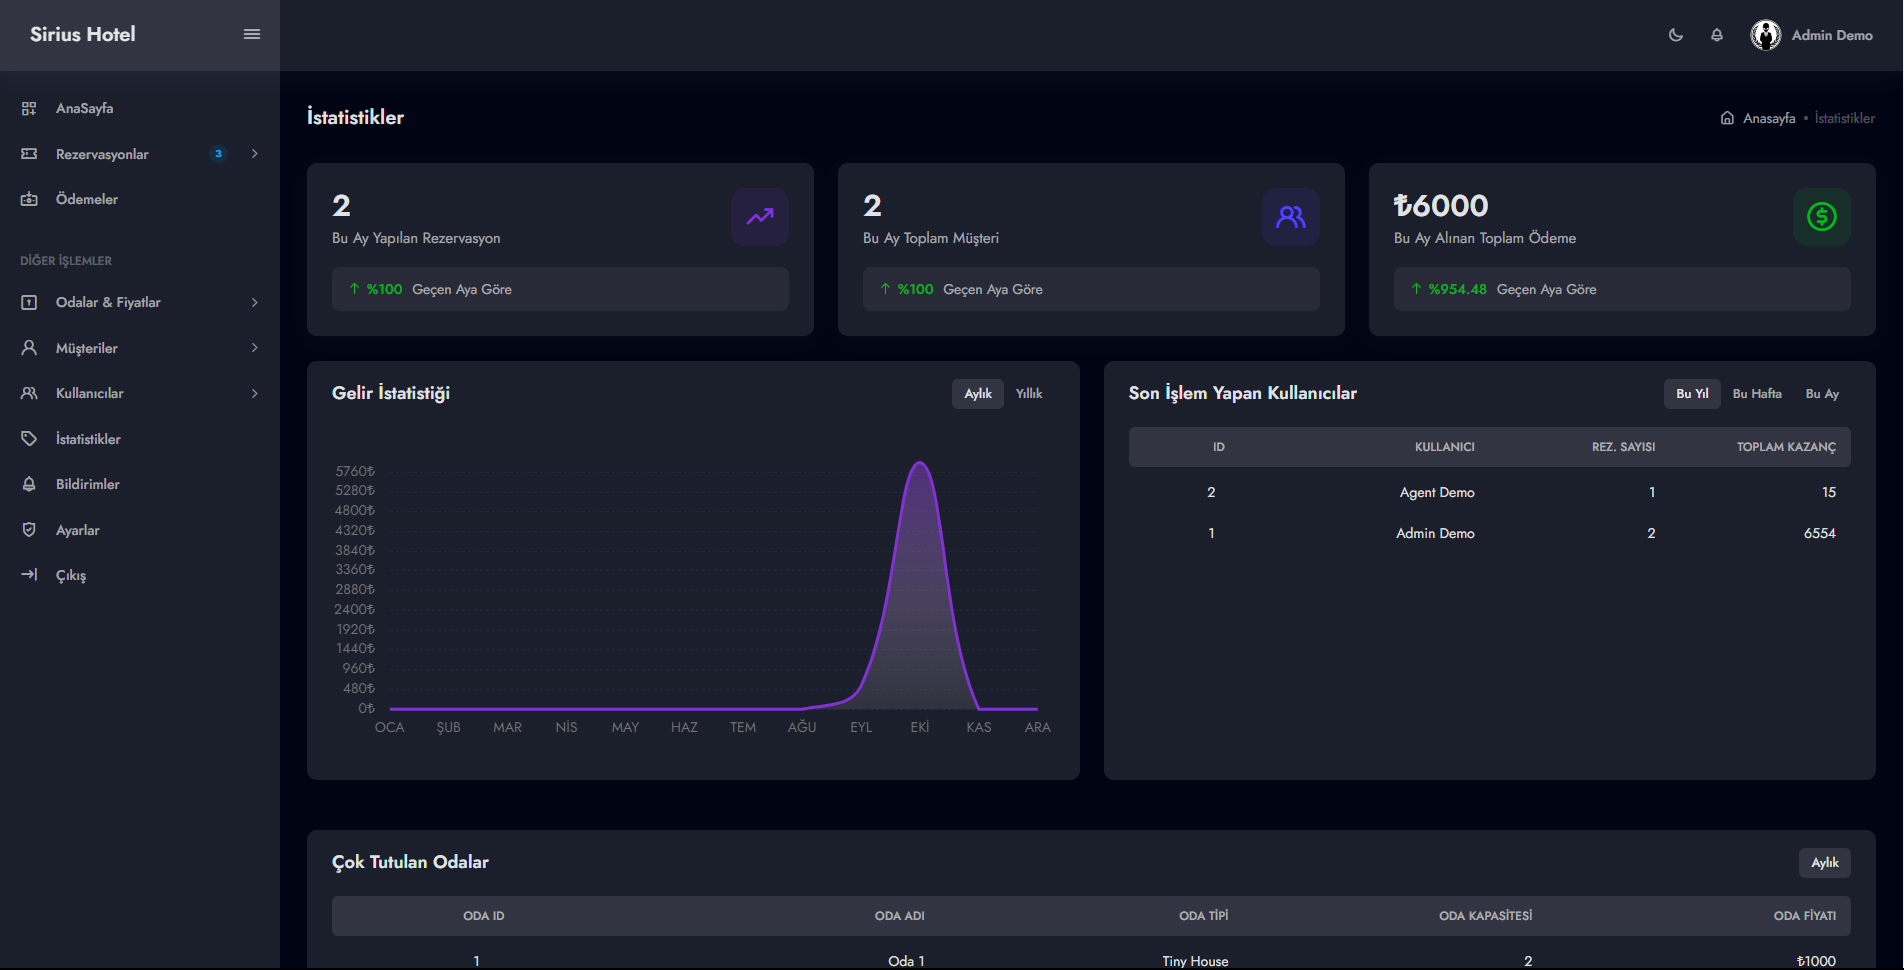Click the ₺6000 total payment amount
The height and width of the screenshot is (970, 1904).
point(1441,205)
